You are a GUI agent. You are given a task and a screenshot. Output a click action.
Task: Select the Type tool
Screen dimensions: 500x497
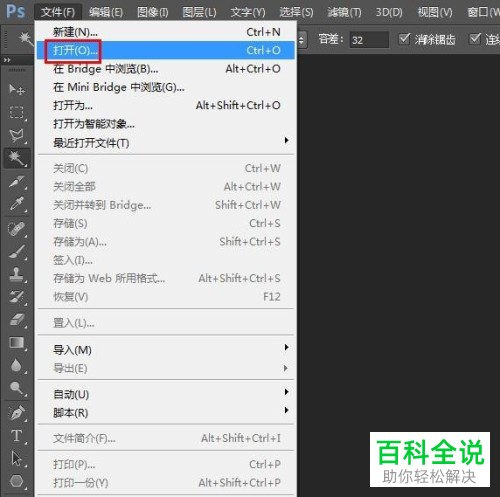click(16, 436)
